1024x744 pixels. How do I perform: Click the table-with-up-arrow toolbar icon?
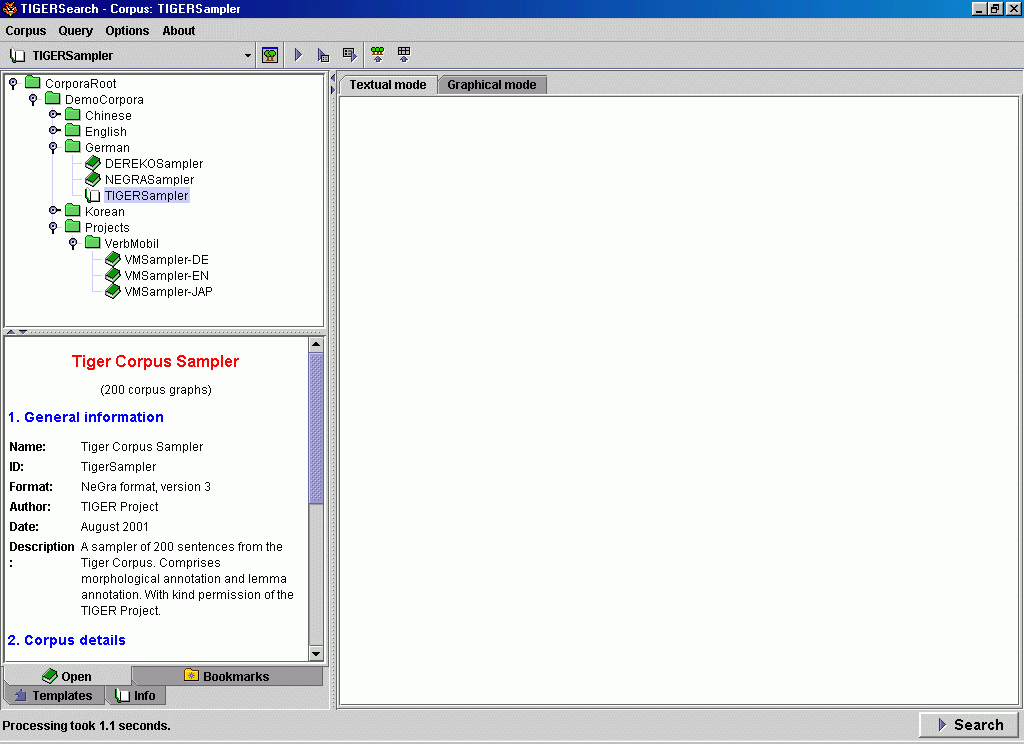pyautogui.click(x=404, y=55)
